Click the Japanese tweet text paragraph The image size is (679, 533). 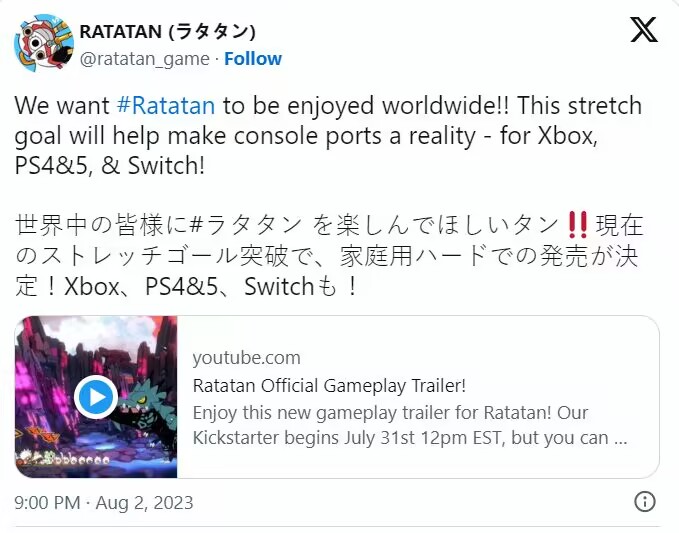coord(329,255)
